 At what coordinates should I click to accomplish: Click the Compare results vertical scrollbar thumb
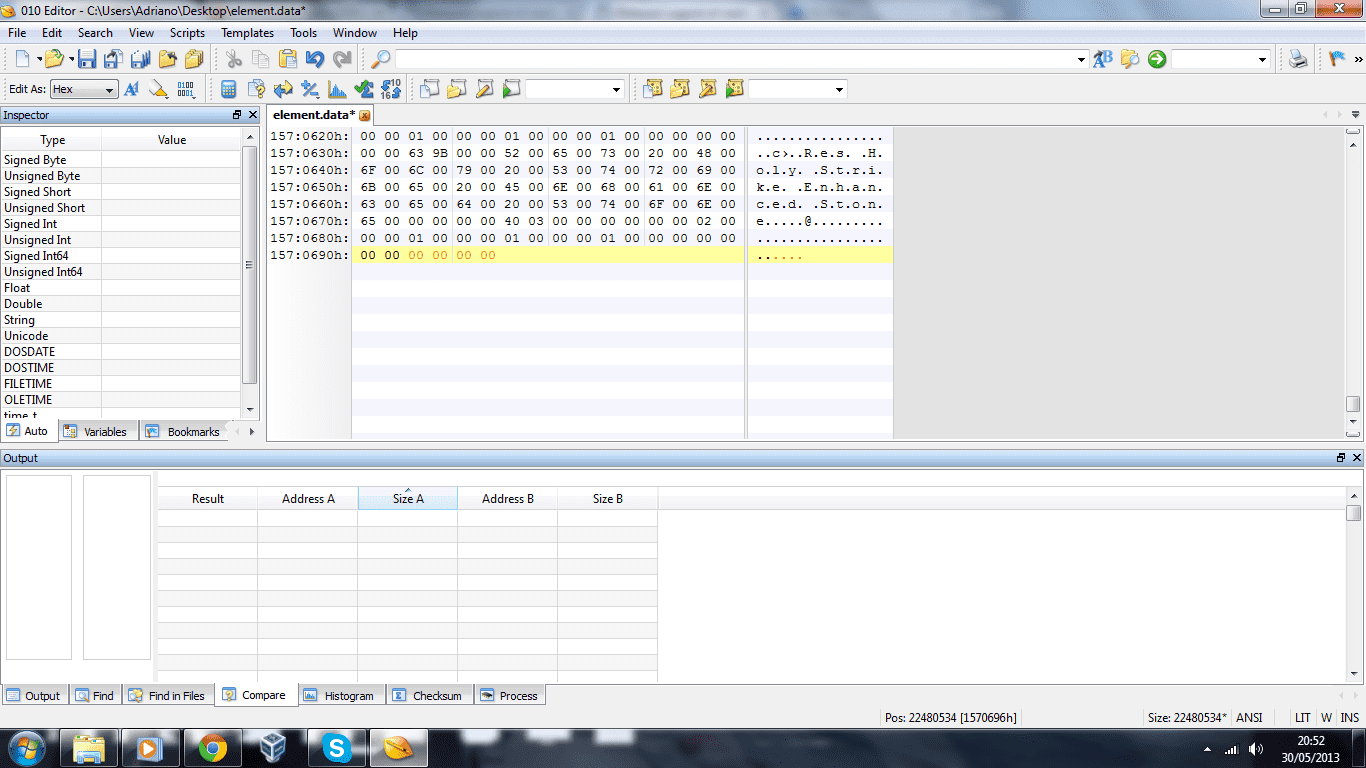click(x=1354, y=513)
